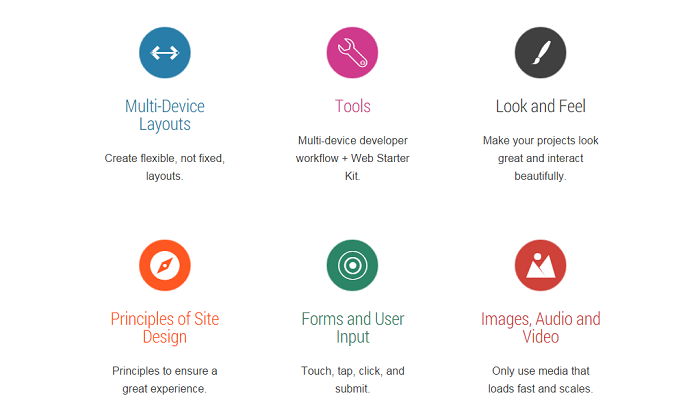This screenshot has width=700, height=398.
Task: Click the blue Multi-Device Layouts arrow icon
Action: [x=165, y=53]
